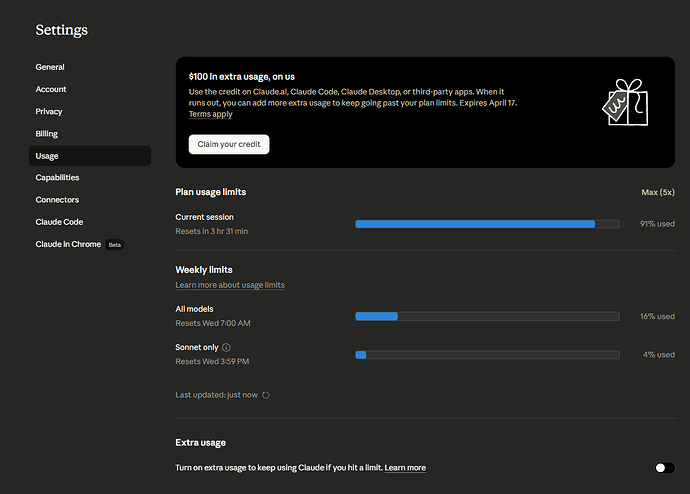Switch to Billing settings
This screenshot has width=690, height=494.
pos(47,134)
